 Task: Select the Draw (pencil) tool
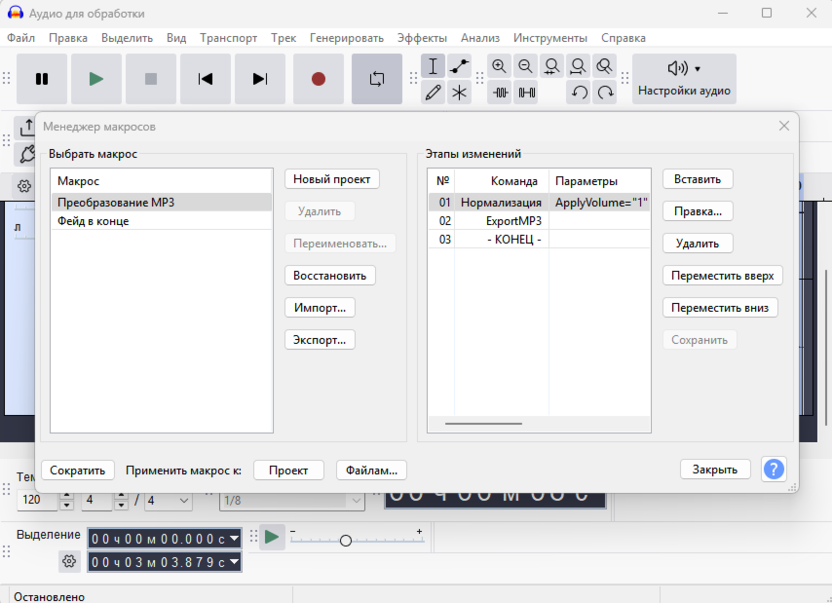pos(433,93)
